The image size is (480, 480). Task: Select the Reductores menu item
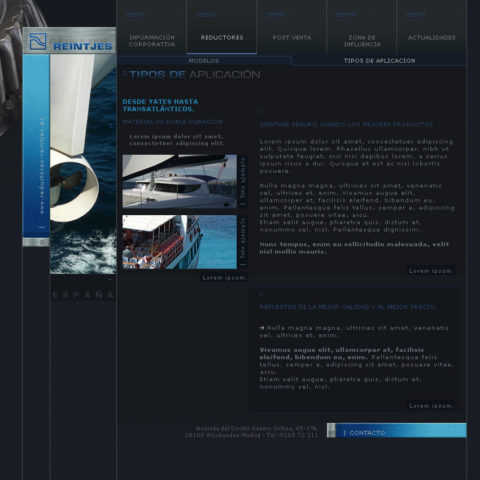[222, 38]
